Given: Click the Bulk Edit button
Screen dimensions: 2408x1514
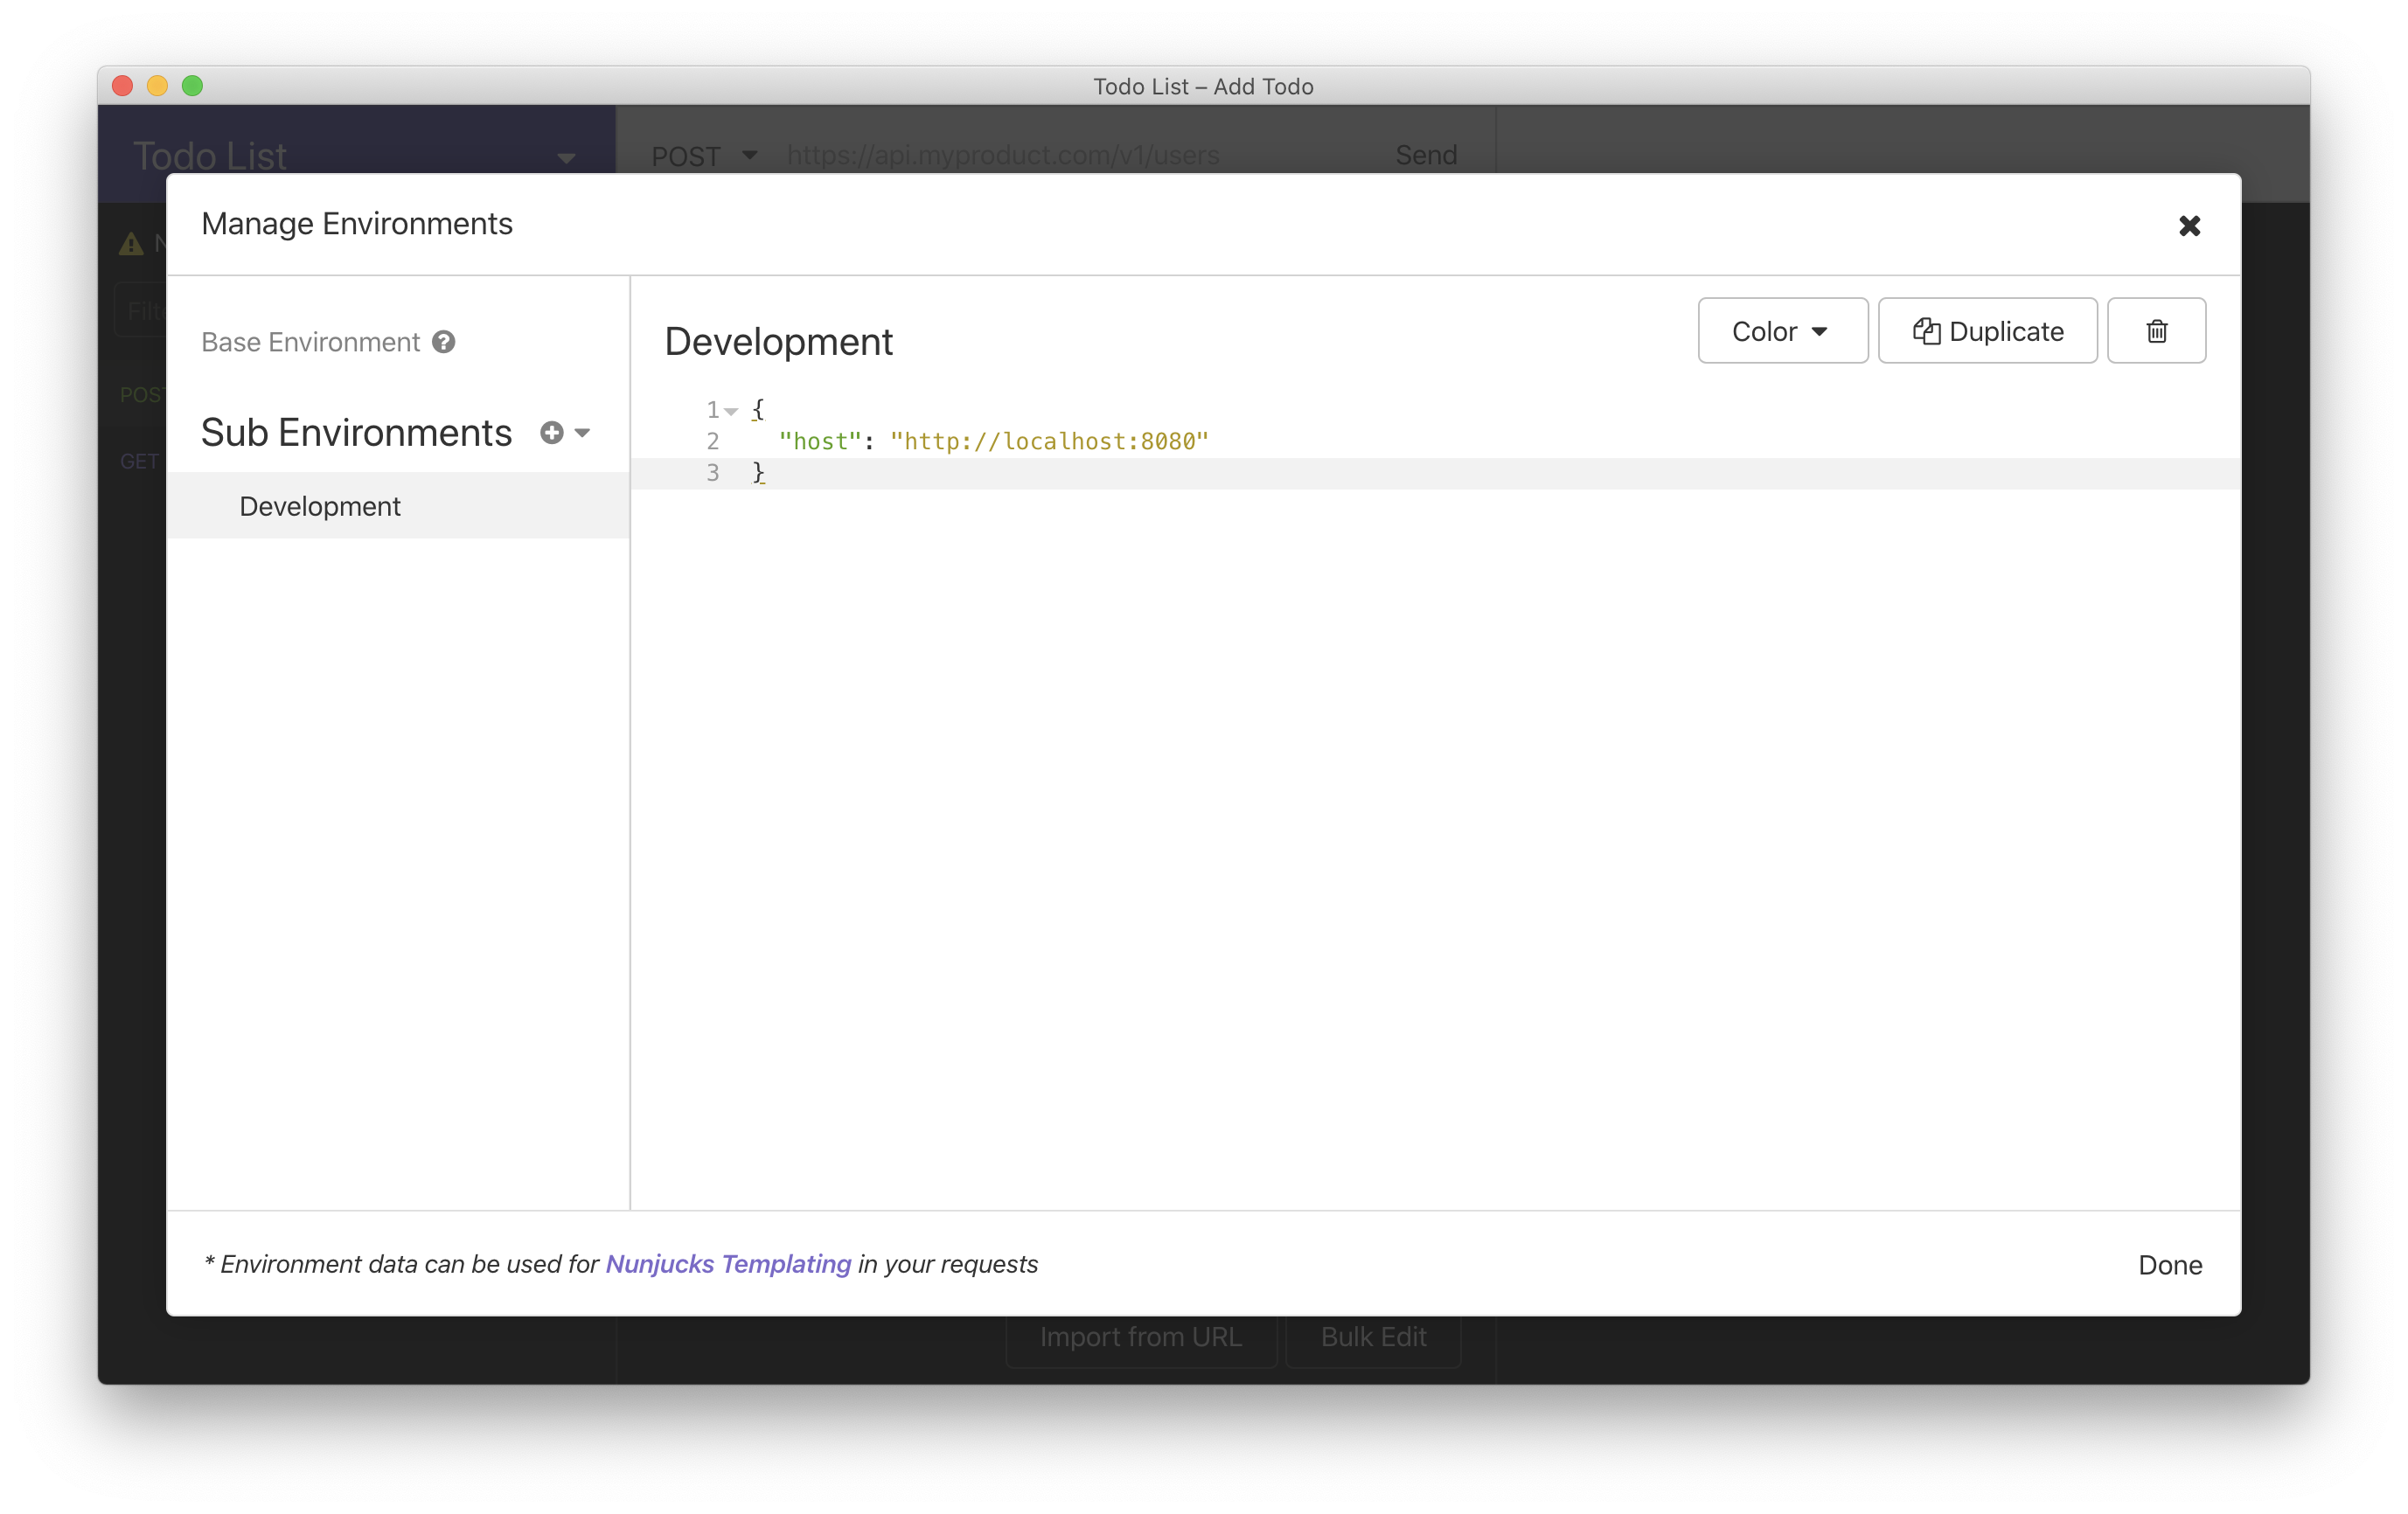Looking at the screenshot, I should pos(1373,1337).
